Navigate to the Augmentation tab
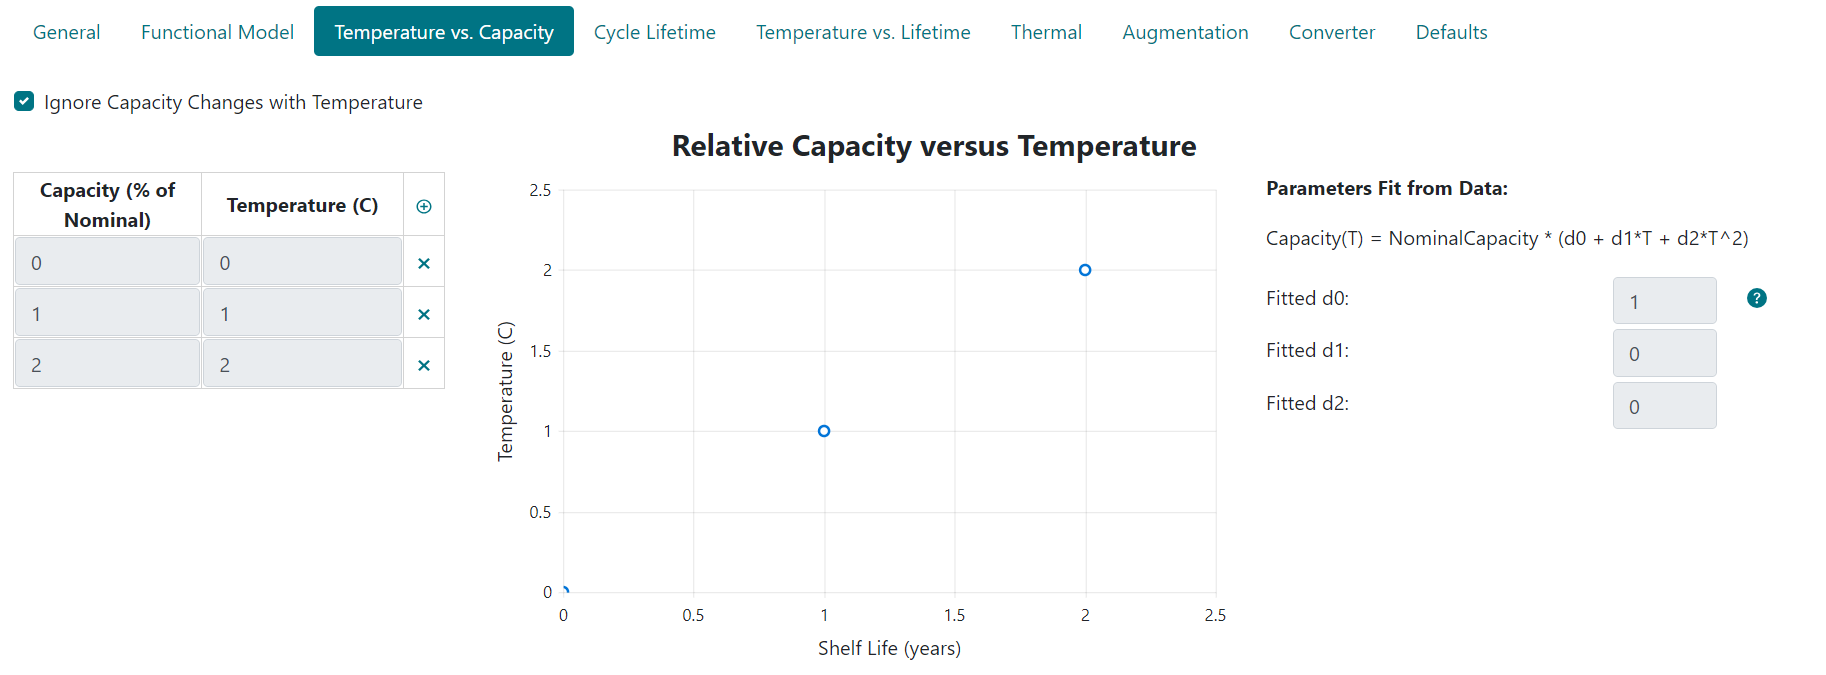 (1185, 31)
